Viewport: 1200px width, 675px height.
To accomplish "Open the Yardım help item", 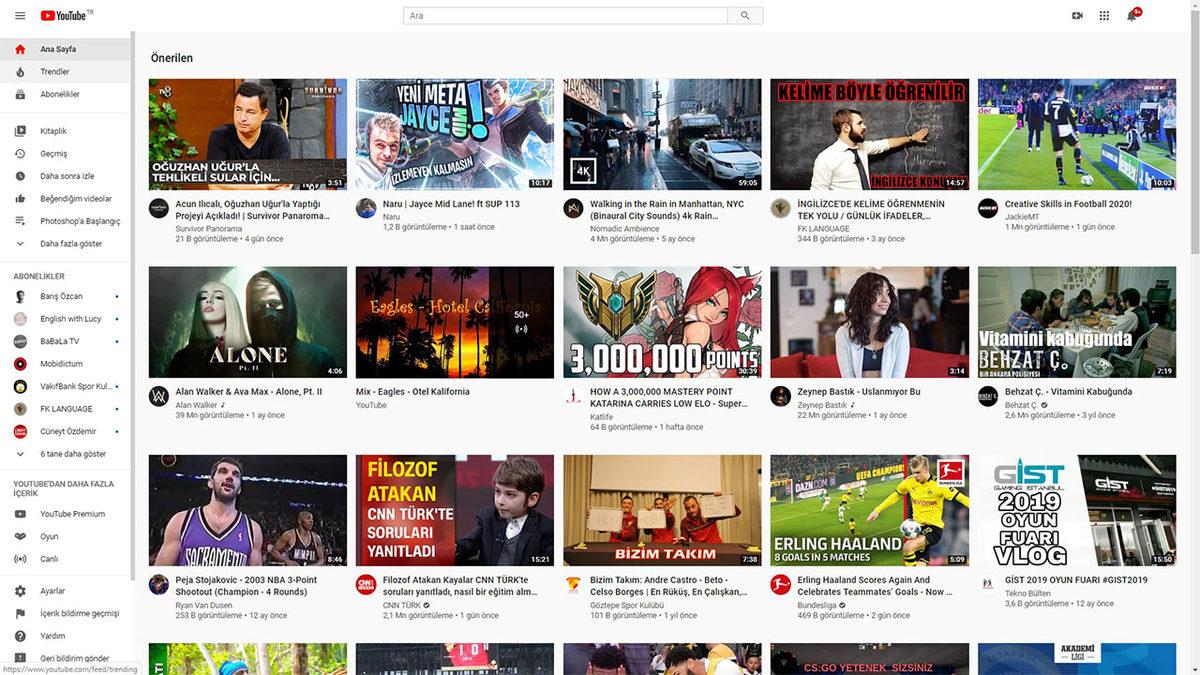I will click(x=52, y=636).
